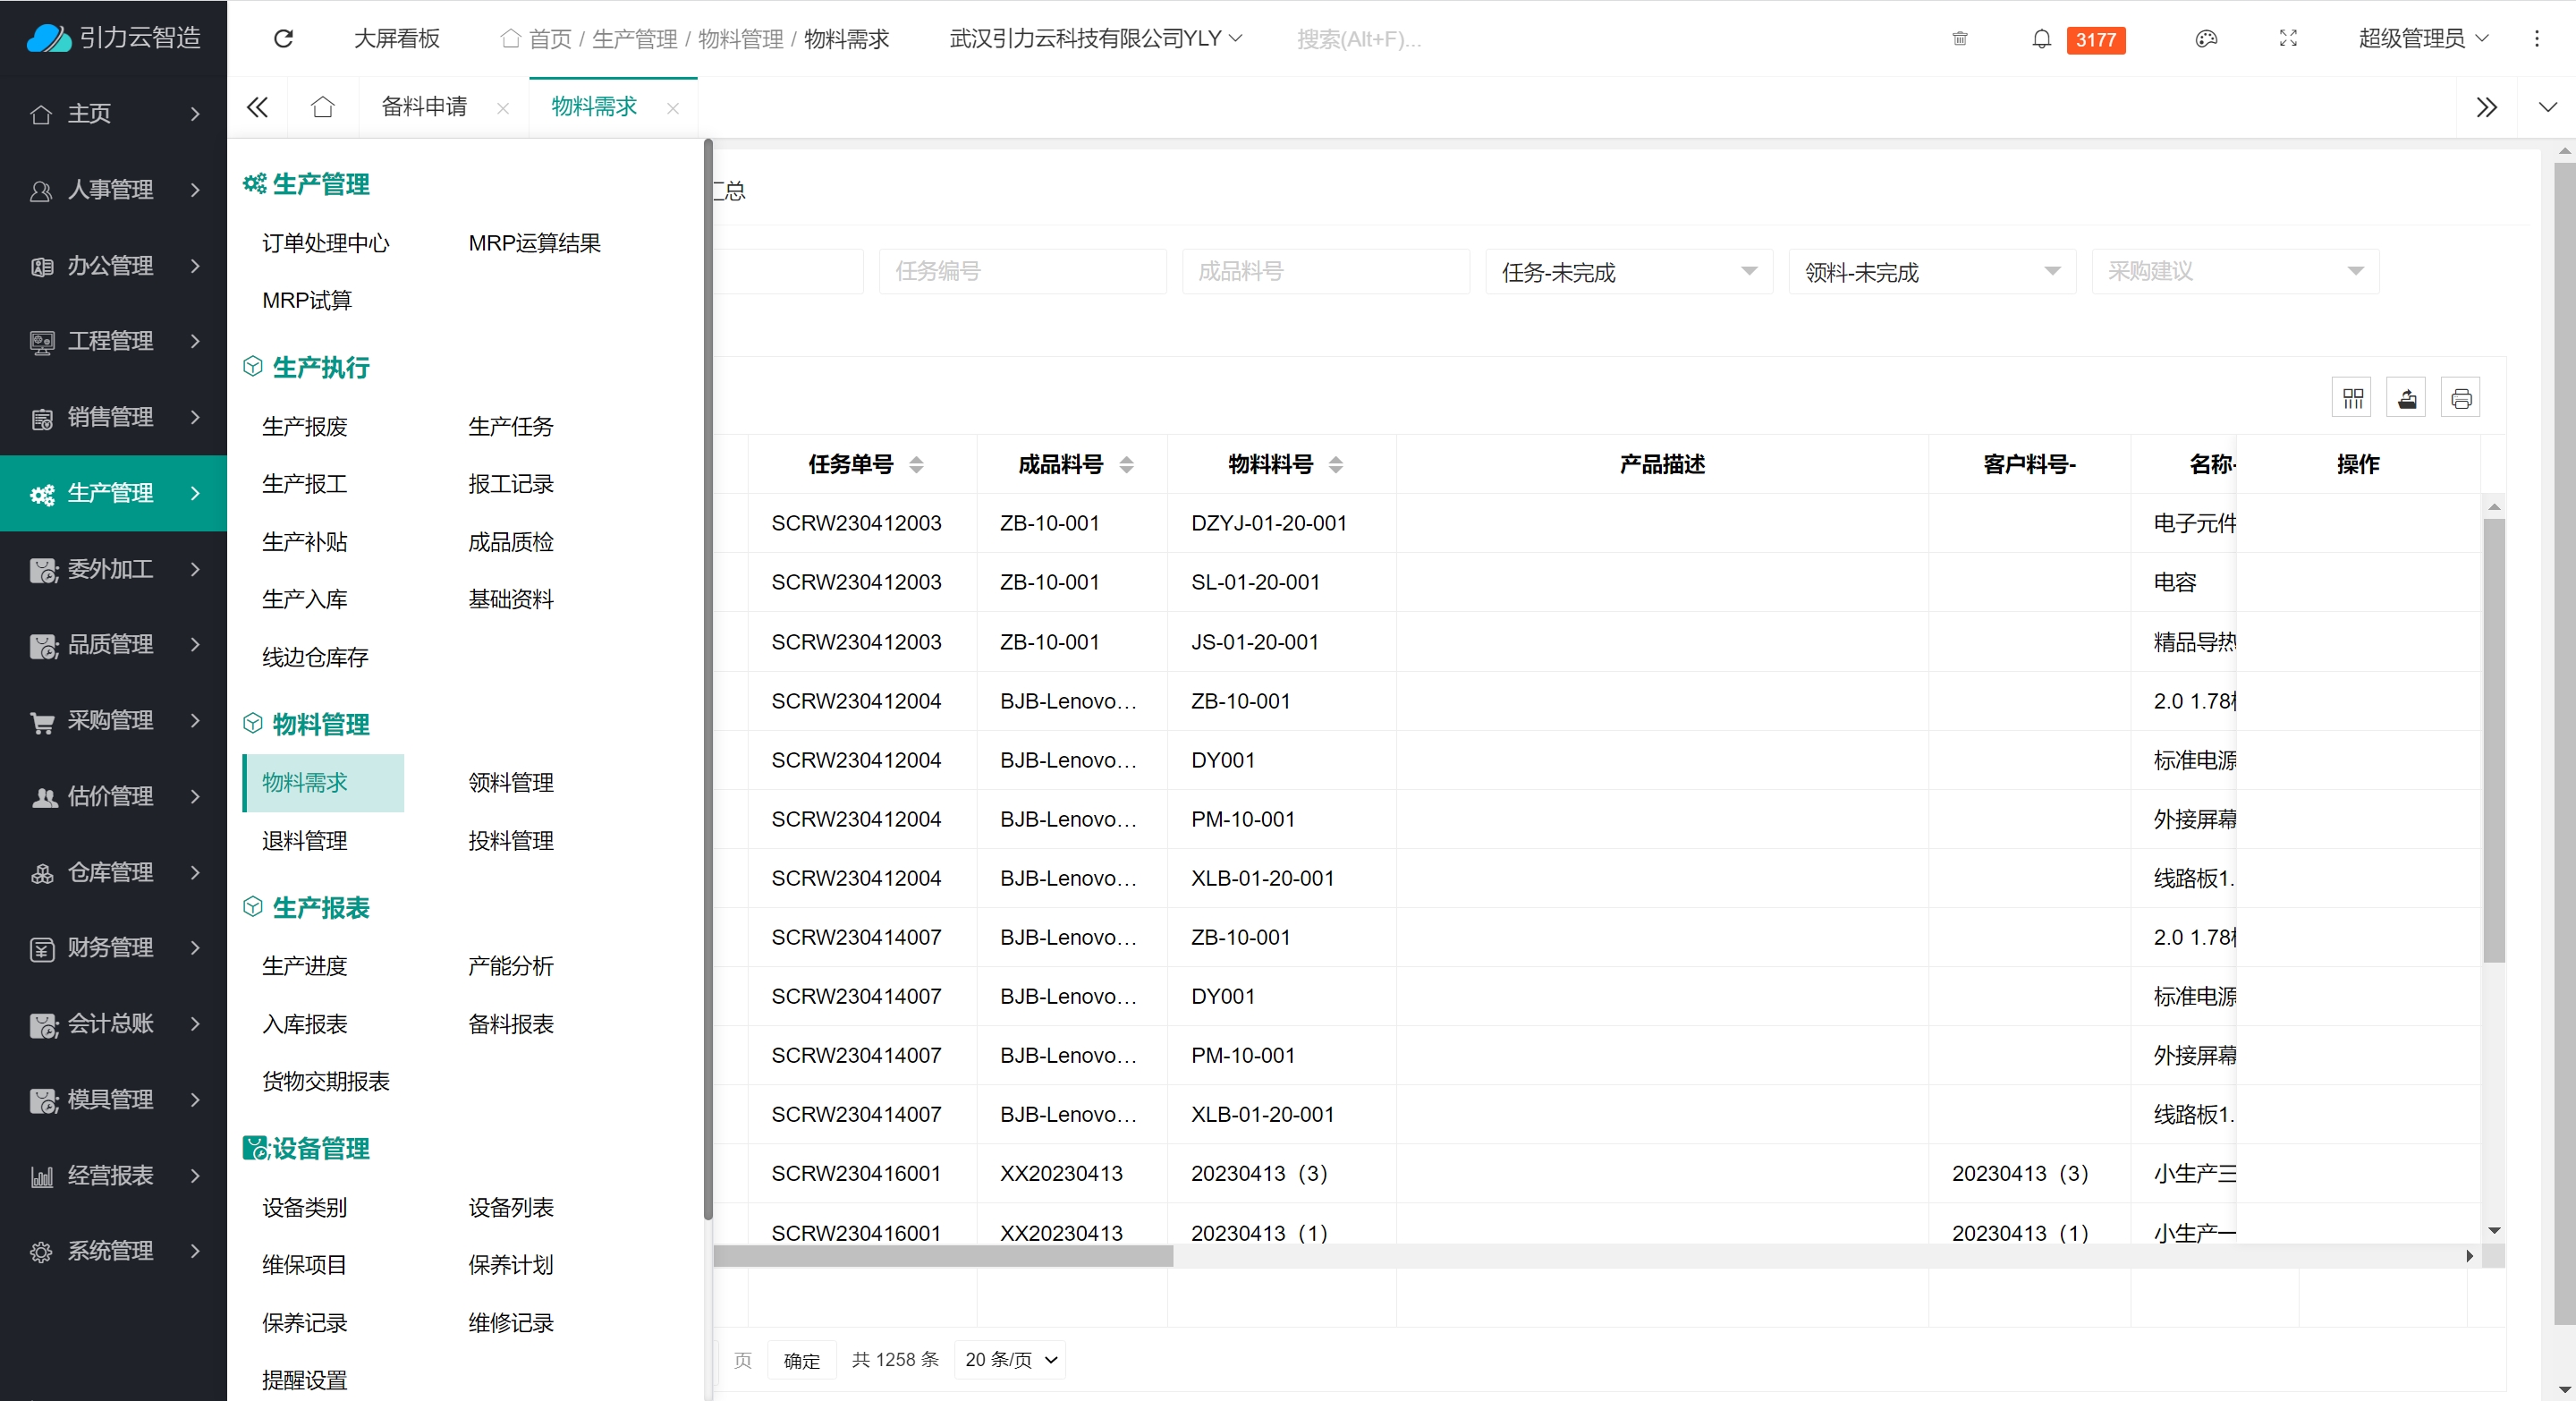This screenshot has height=1401, width=2576.
Task: Click the trash clear-cache icon
Action: pyautogui.click(x=1959, y=39)
